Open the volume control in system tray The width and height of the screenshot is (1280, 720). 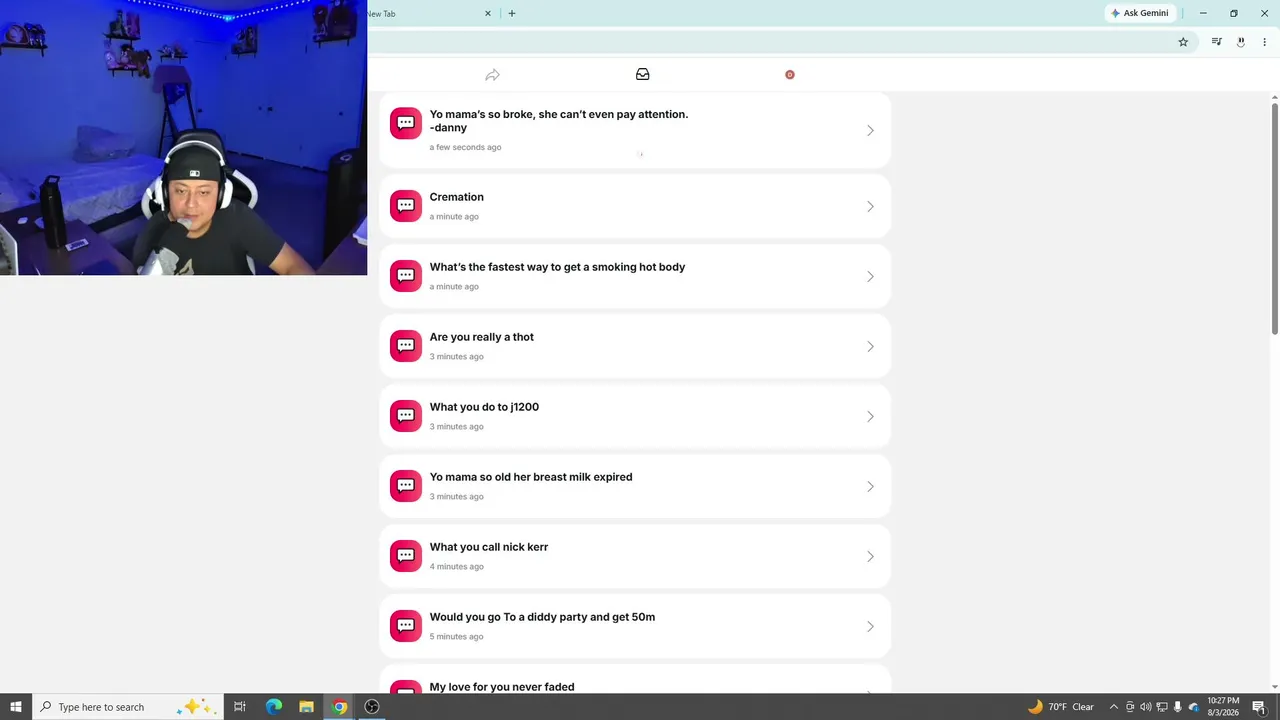(x=1146, y=707)
